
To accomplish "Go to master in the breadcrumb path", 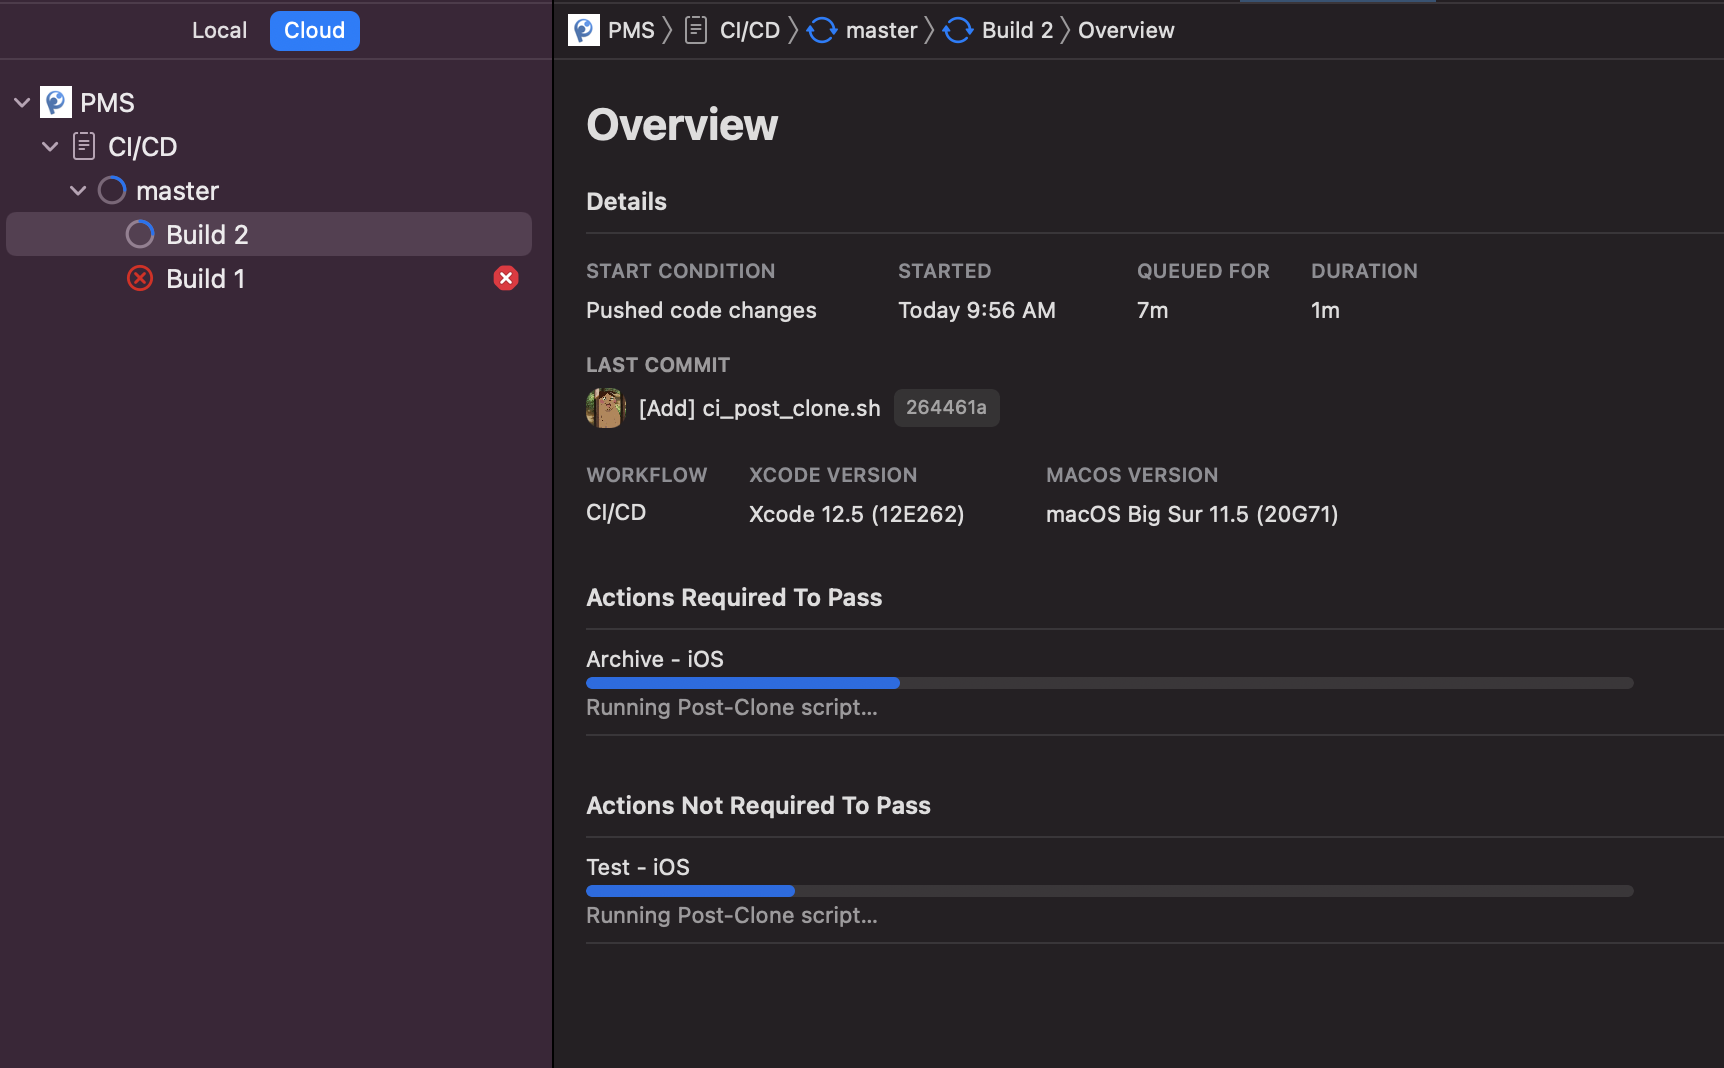I will [x=881, y=30].
